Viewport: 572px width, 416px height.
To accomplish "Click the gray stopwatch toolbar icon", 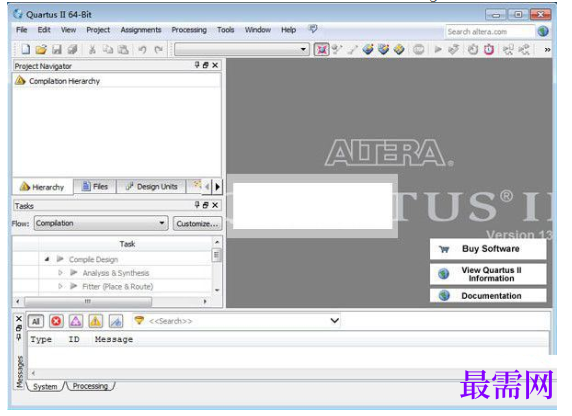I will pyautogui.click(x=473, y=49).
